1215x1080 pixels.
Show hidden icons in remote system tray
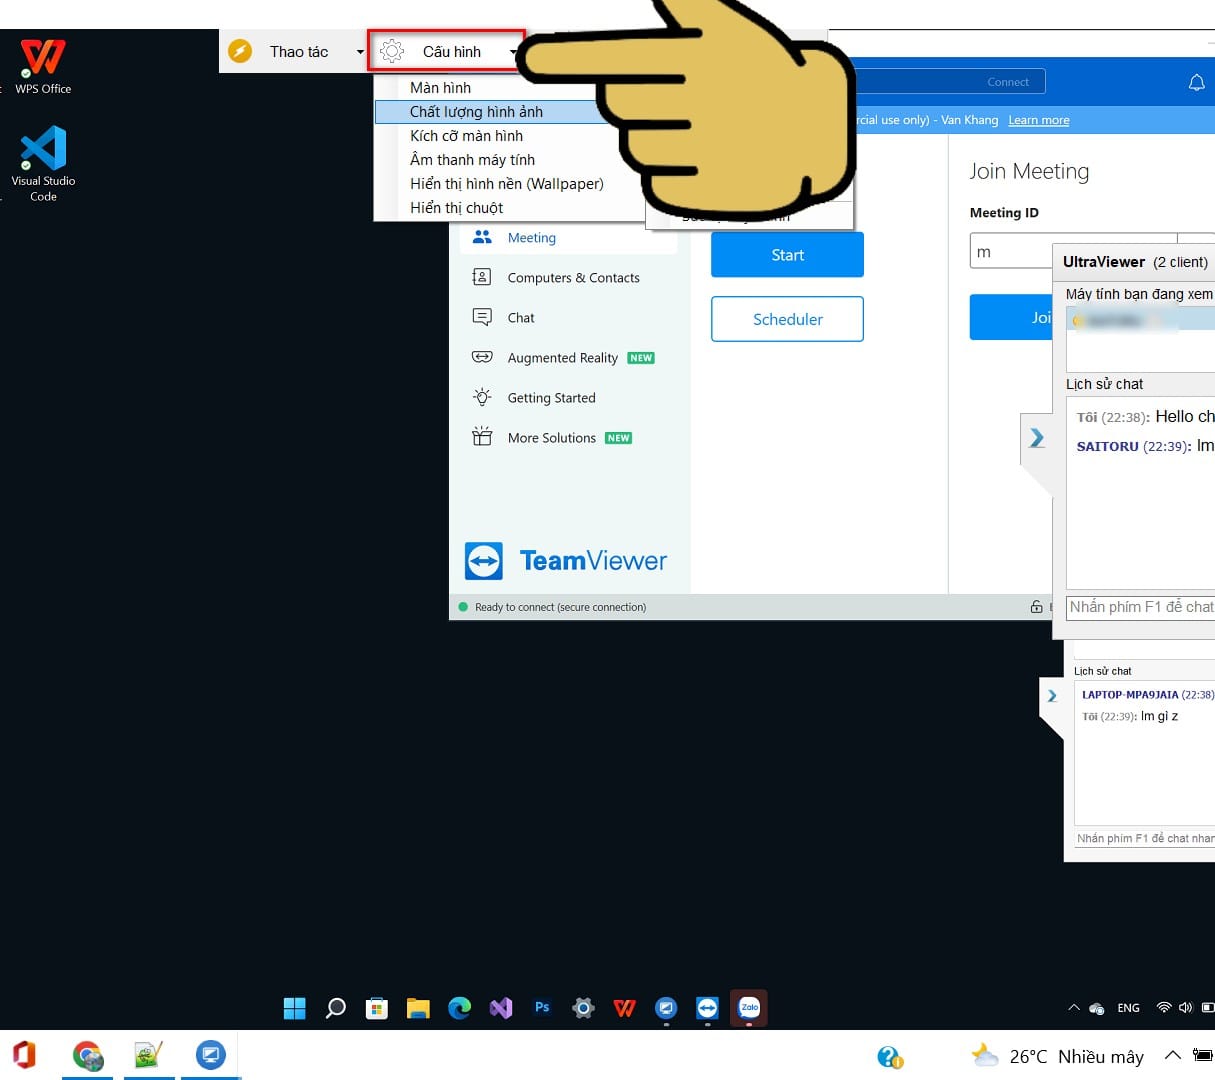(1074, 1008)
